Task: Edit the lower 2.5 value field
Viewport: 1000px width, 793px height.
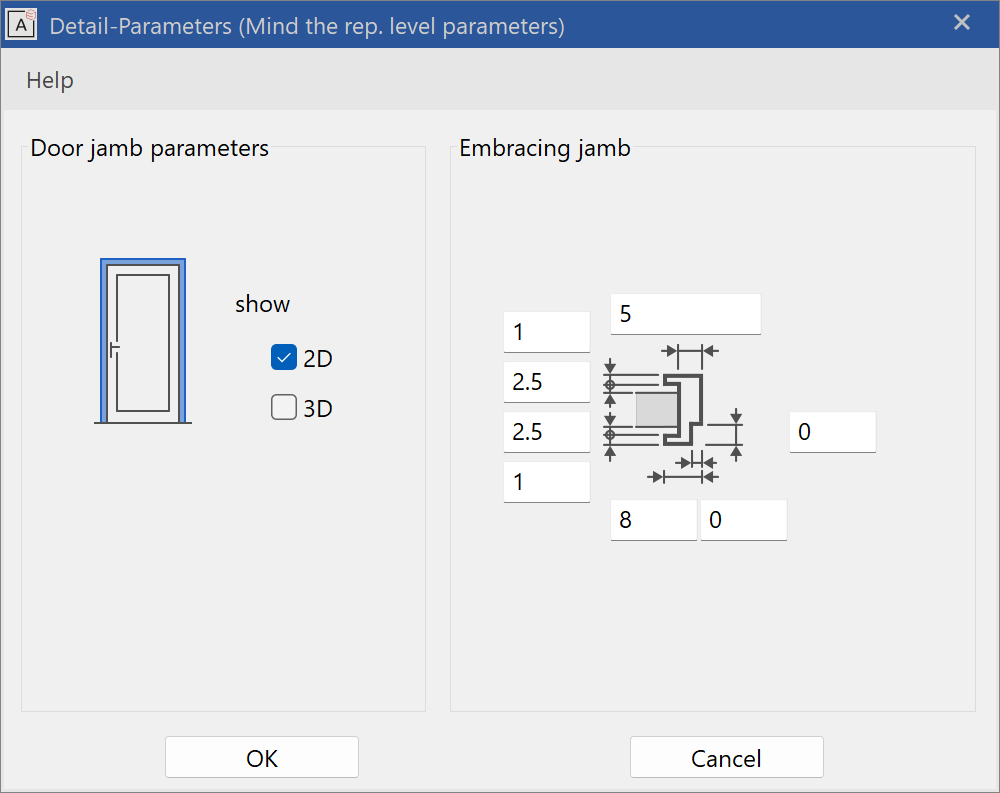Action: coord(547,432)
